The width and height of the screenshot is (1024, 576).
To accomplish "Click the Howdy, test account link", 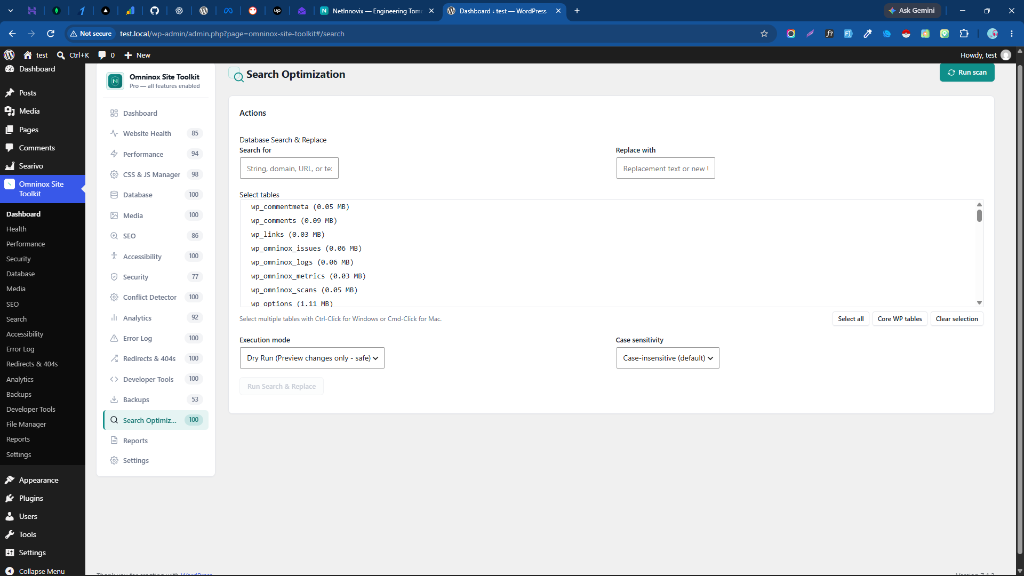I will click(x=985, y=55).
